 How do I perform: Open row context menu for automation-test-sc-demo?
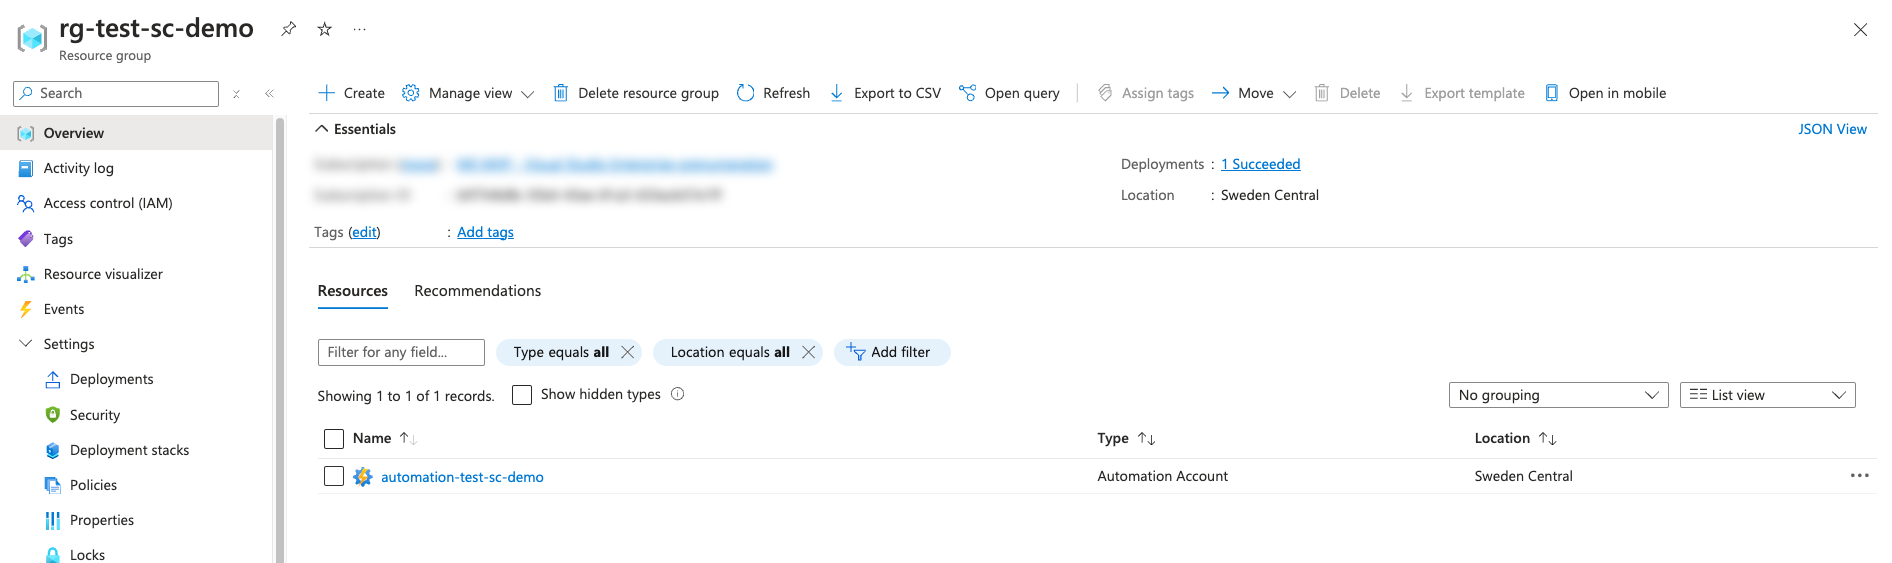click(x=1859, y=476)
